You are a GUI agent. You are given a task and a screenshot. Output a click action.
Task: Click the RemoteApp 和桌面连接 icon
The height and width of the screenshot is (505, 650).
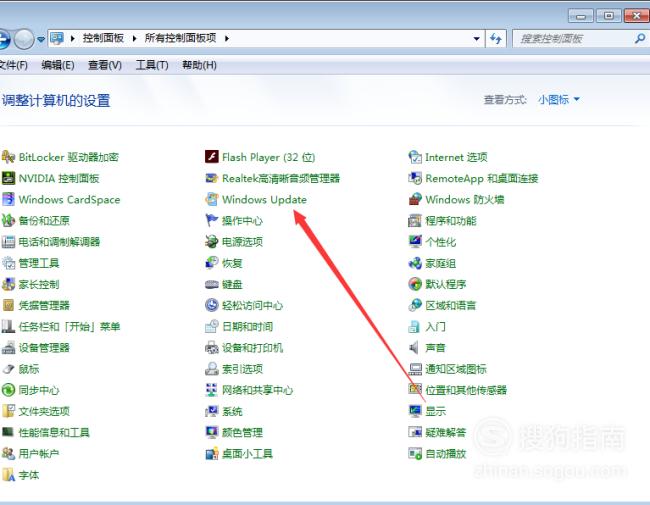(x=415, y=178)
